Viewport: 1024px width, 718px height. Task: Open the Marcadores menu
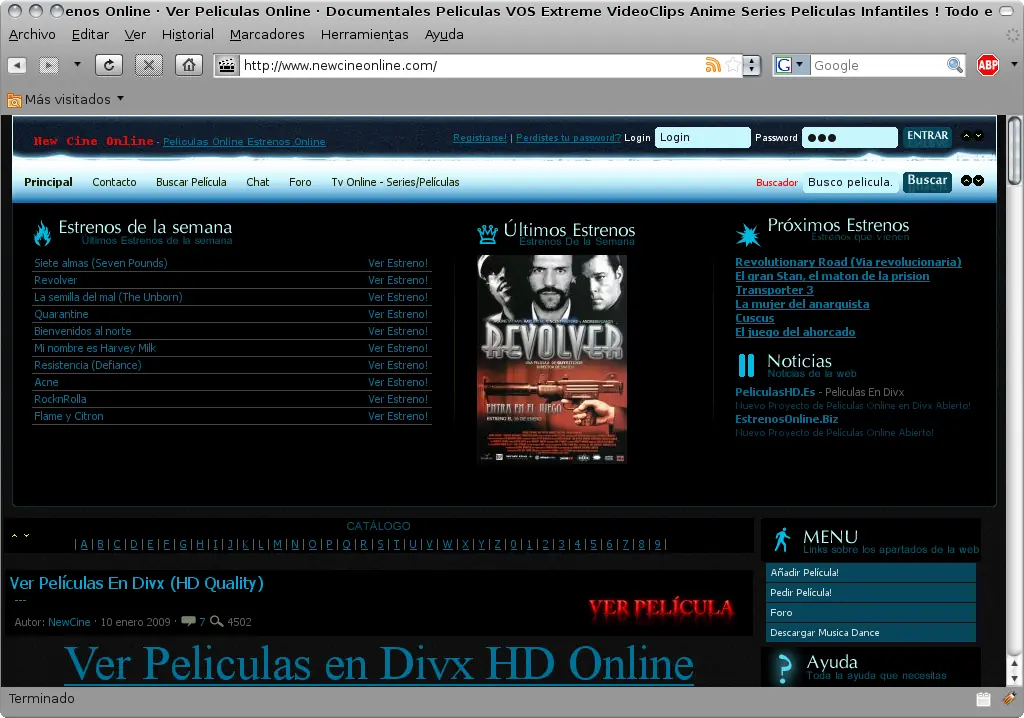tap(267, 35)
